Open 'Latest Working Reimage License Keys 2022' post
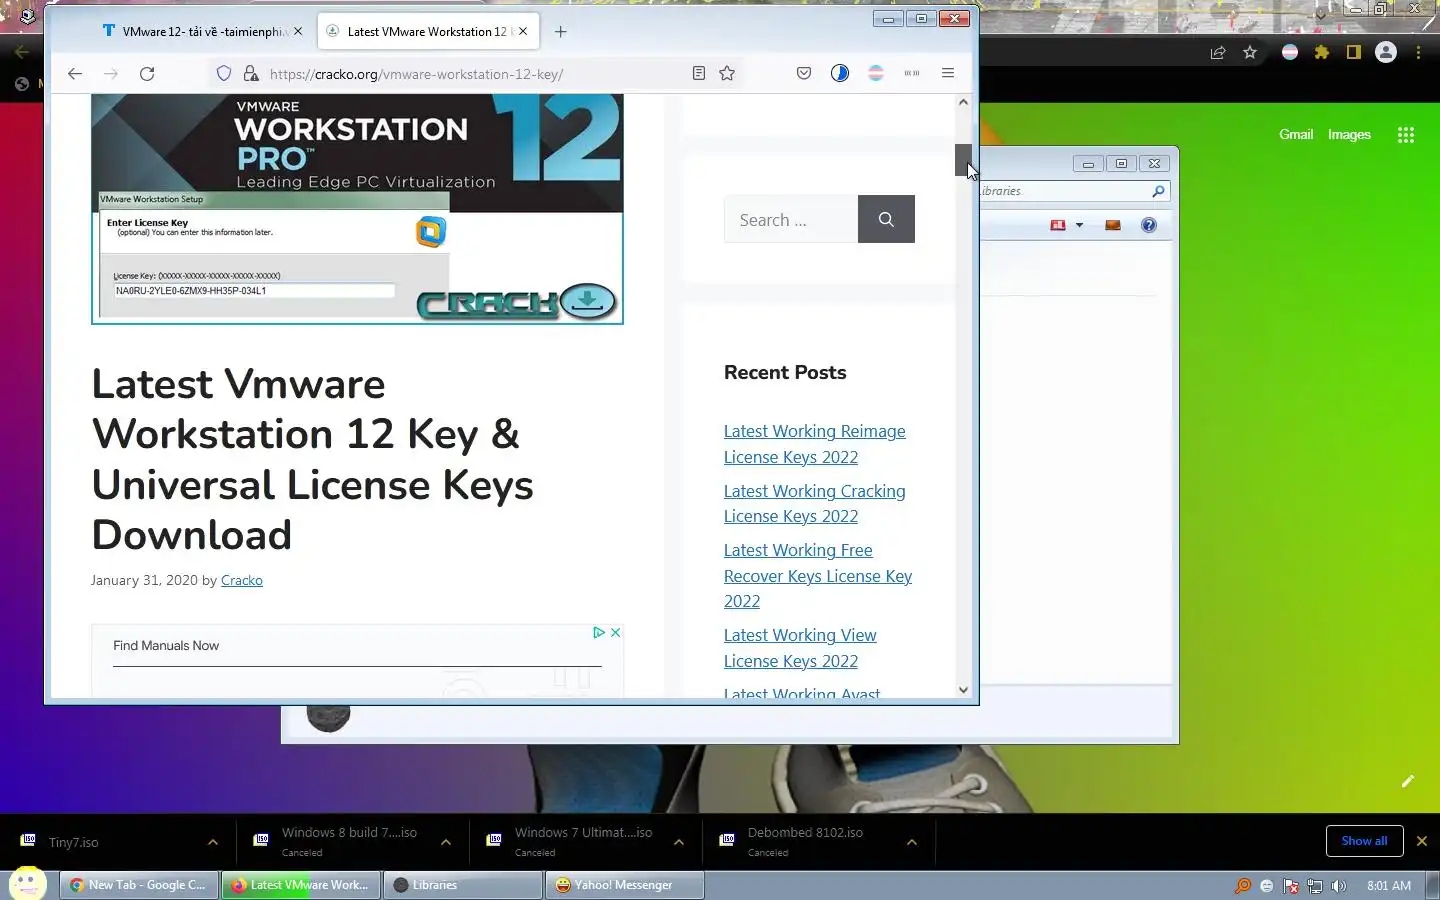This screenshot has height=900, width=1440. (x=815, y=444)
